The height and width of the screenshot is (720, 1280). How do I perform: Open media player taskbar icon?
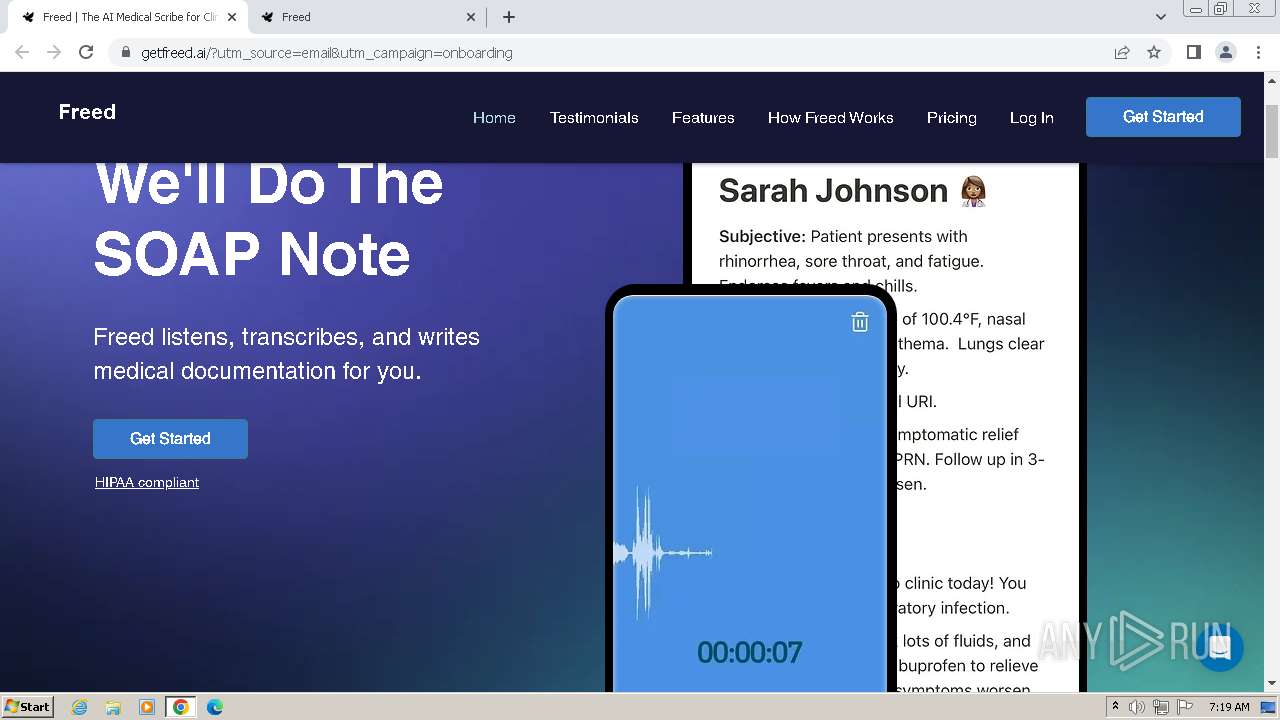[x=146, y=707]
